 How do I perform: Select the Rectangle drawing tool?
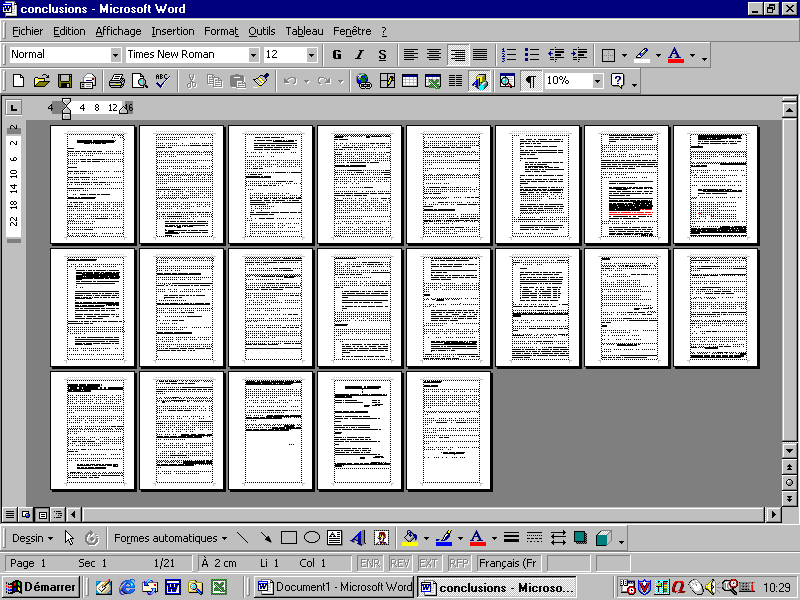[289, 538]
